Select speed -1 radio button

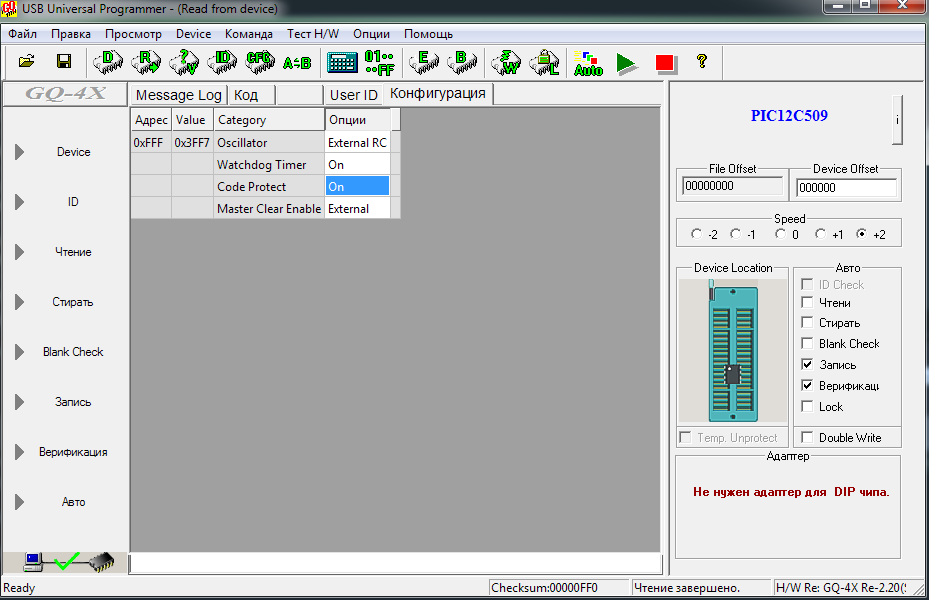(x=735, y=234)
